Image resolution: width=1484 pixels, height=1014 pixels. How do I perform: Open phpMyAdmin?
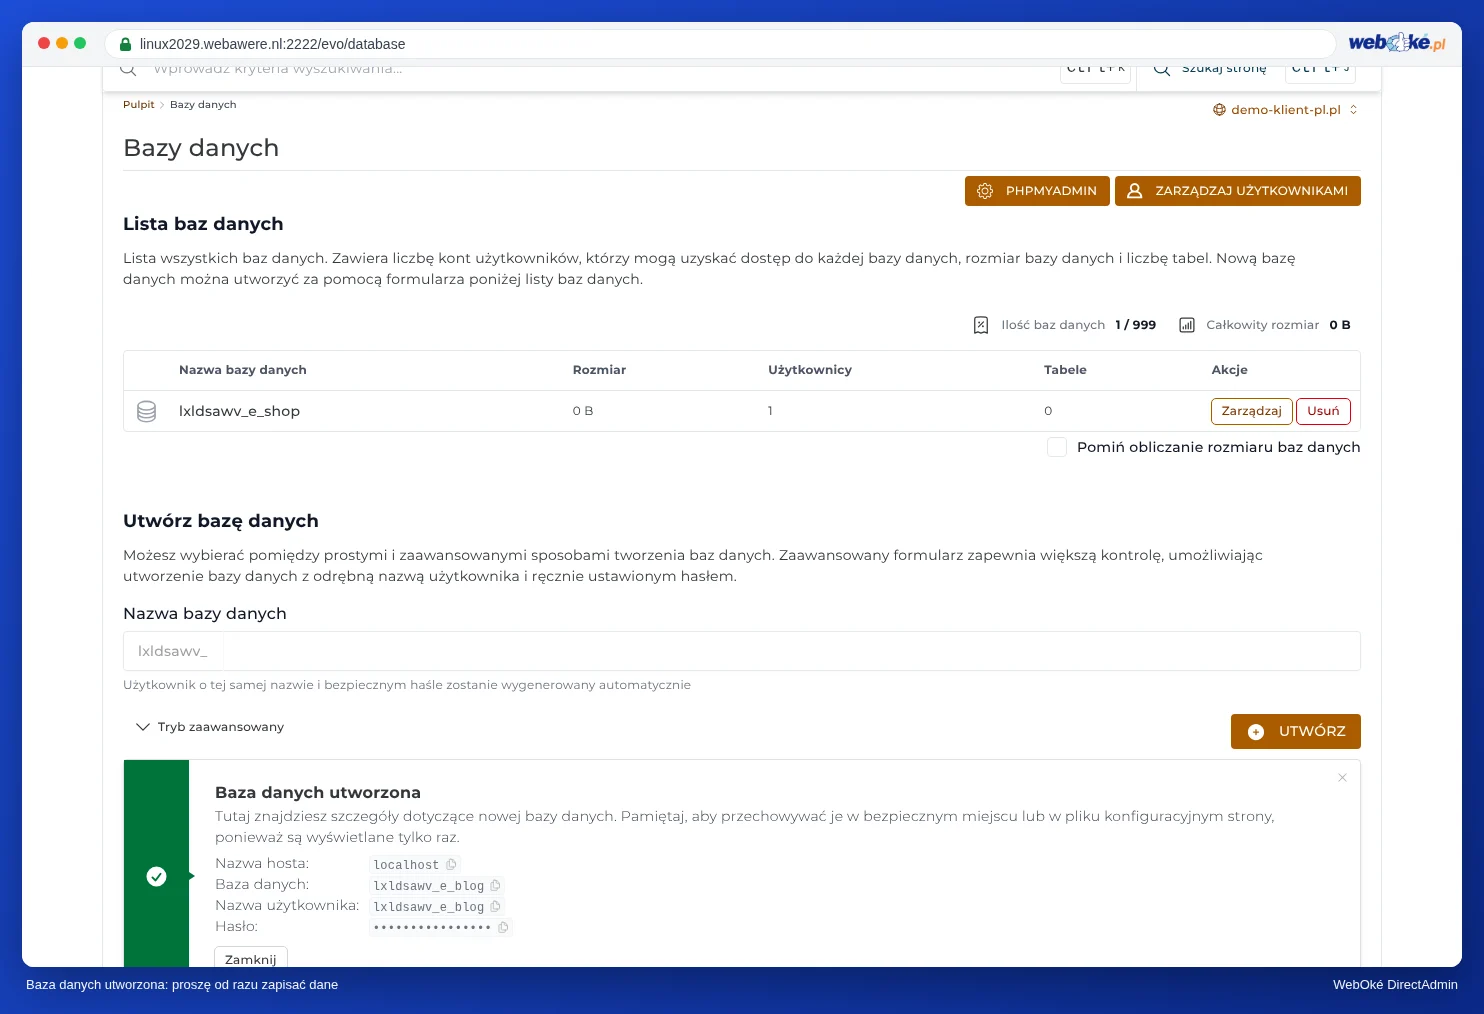tap(1037, 191)
